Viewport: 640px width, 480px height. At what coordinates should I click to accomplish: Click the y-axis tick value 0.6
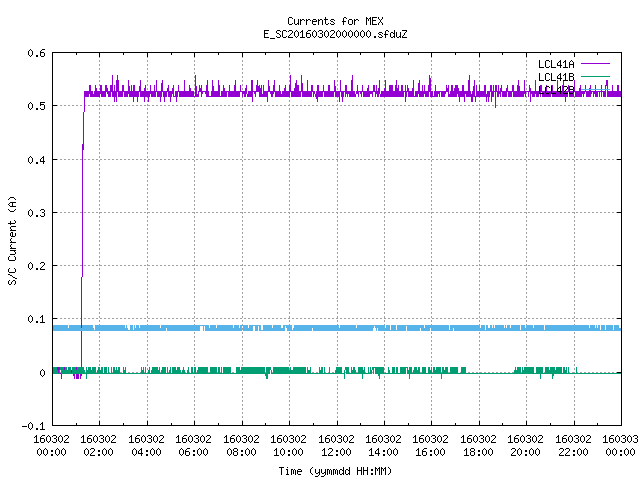36,53
